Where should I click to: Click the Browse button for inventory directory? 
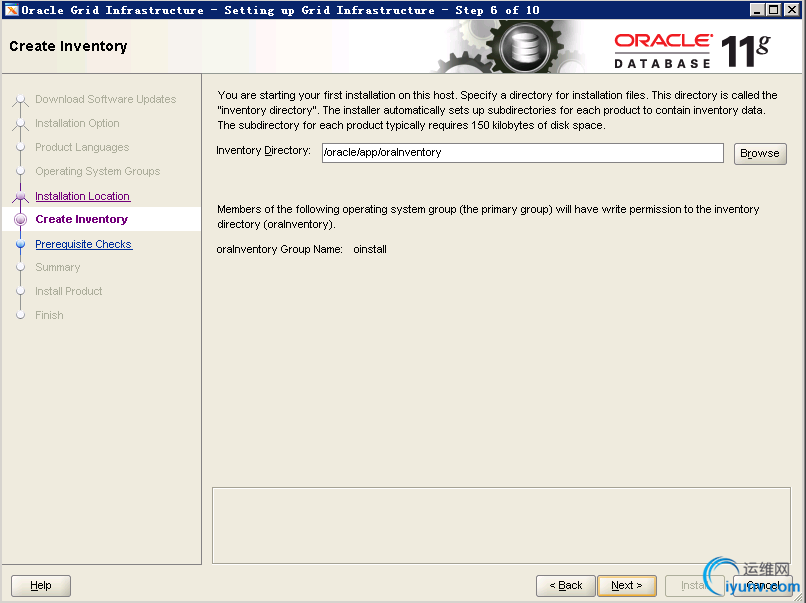tap(760, 153)
